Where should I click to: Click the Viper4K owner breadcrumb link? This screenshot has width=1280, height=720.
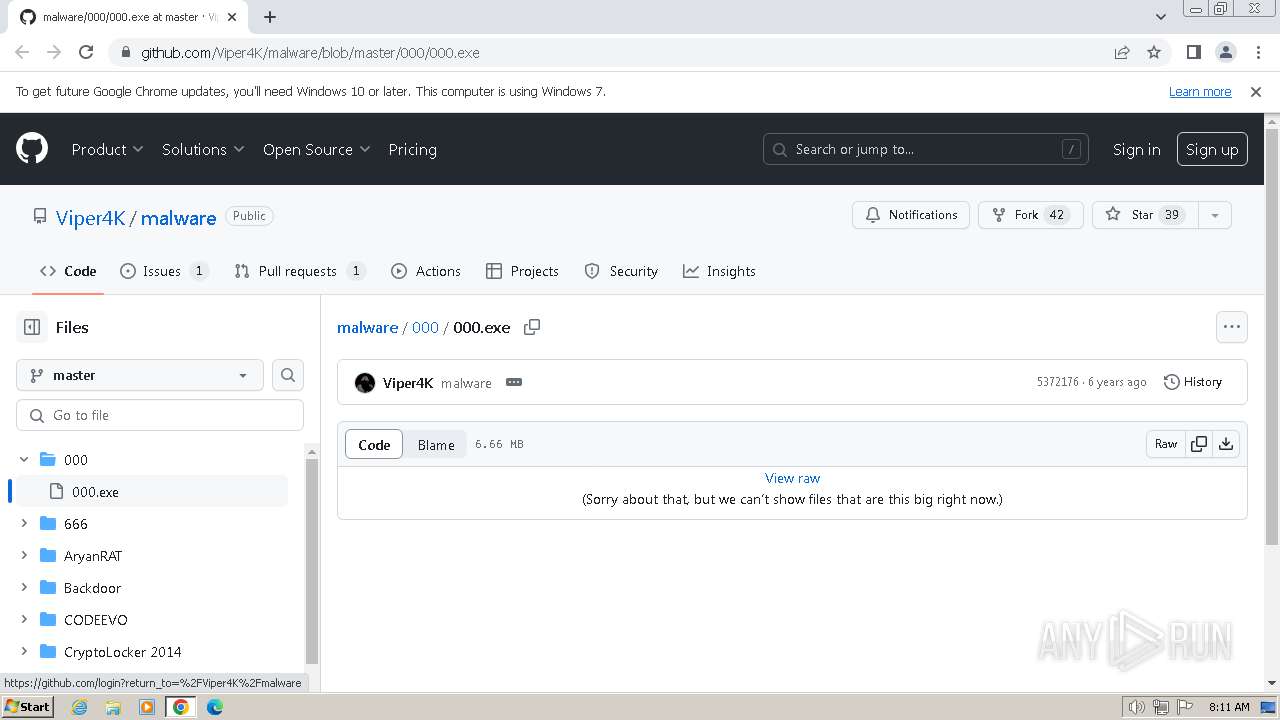tap(90, 218)
